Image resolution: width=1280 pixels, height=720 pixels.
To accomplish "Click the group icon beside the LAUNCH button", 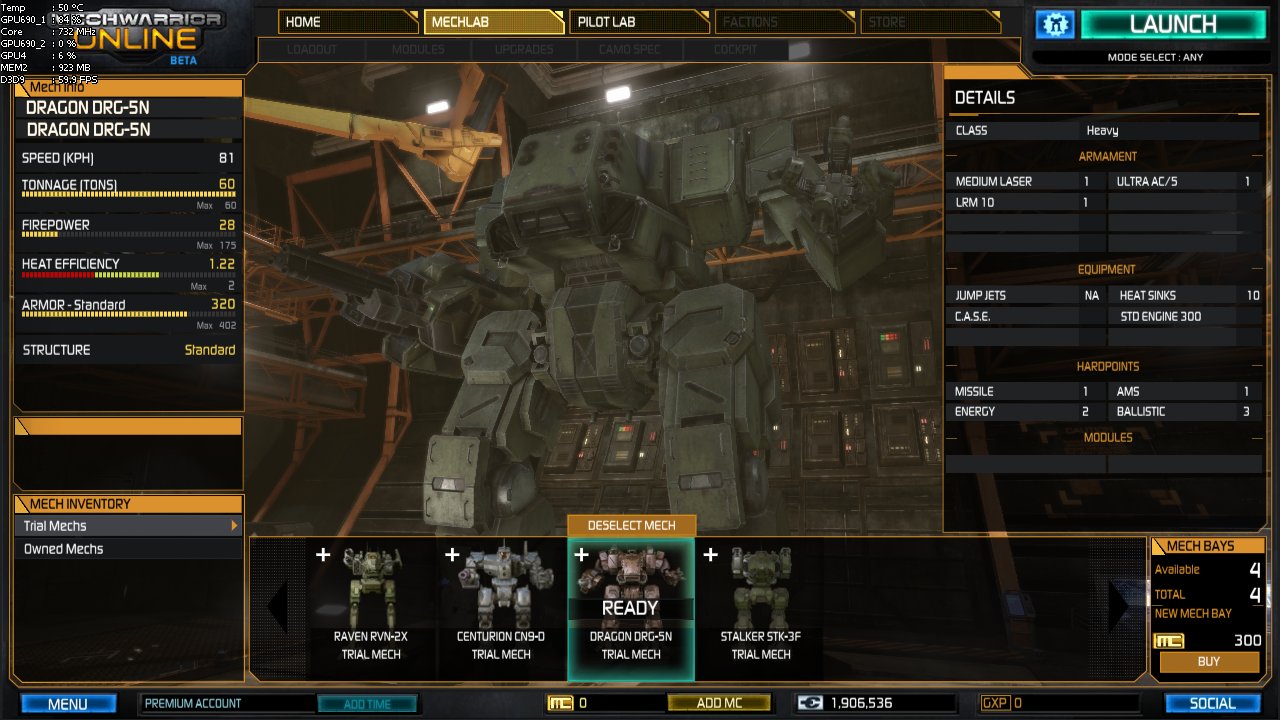I will tap(1054, 24).
